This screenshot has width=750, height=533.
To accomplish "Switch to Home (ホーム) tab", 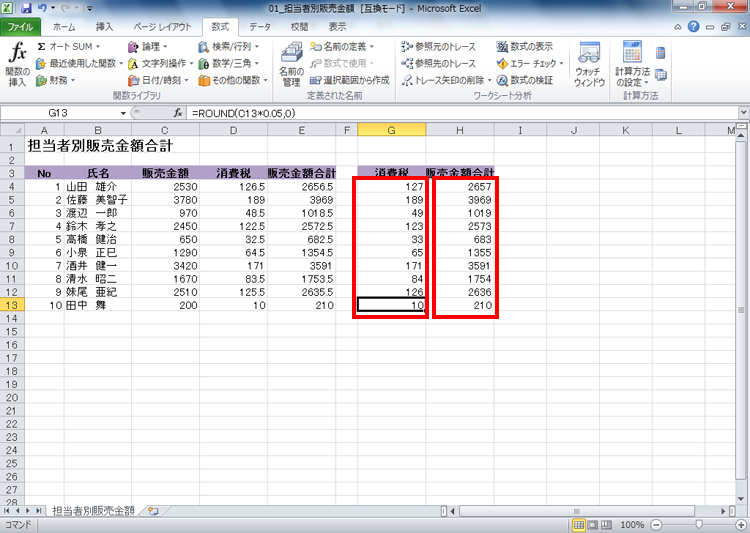I will click(64, 27).
